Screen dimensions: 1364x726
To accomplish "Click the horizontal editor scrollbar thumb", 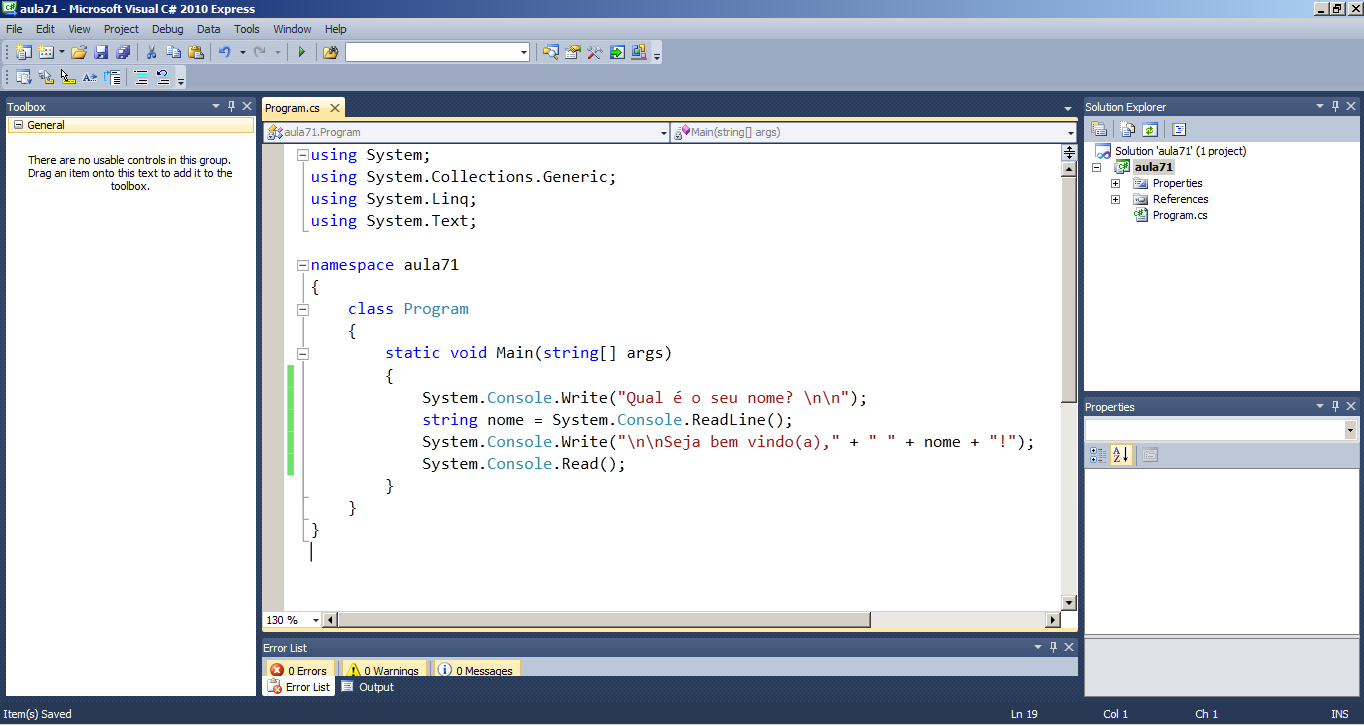I will [x=604, y=620].
